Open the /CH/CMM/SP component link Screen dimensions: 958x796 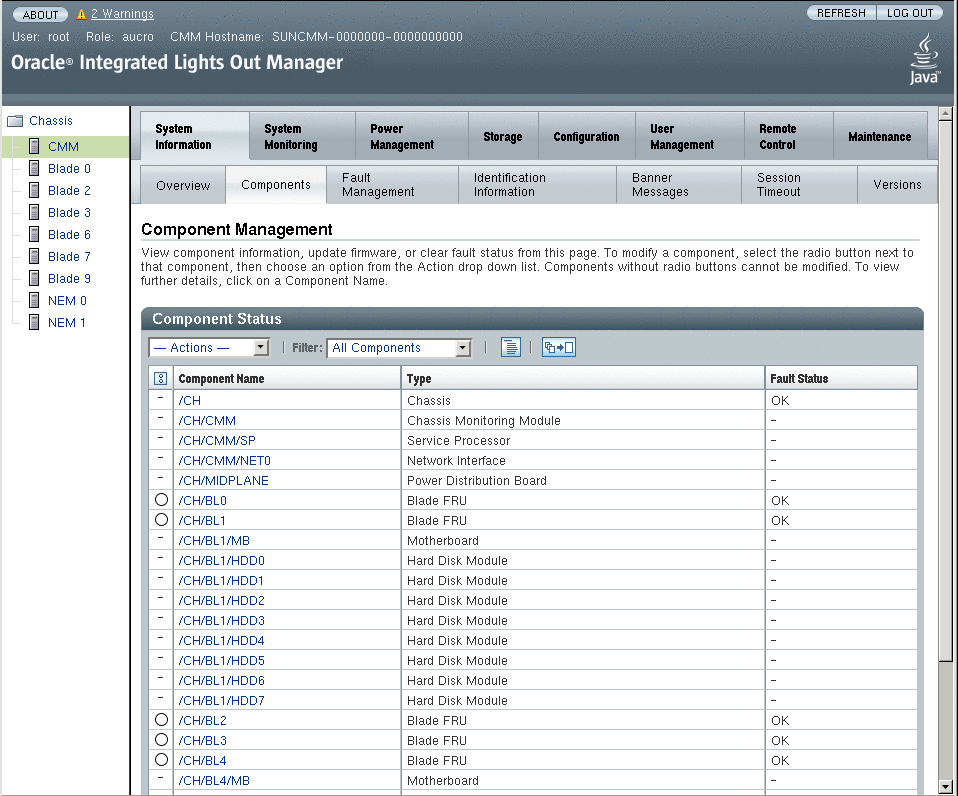(x=217, y=440)
